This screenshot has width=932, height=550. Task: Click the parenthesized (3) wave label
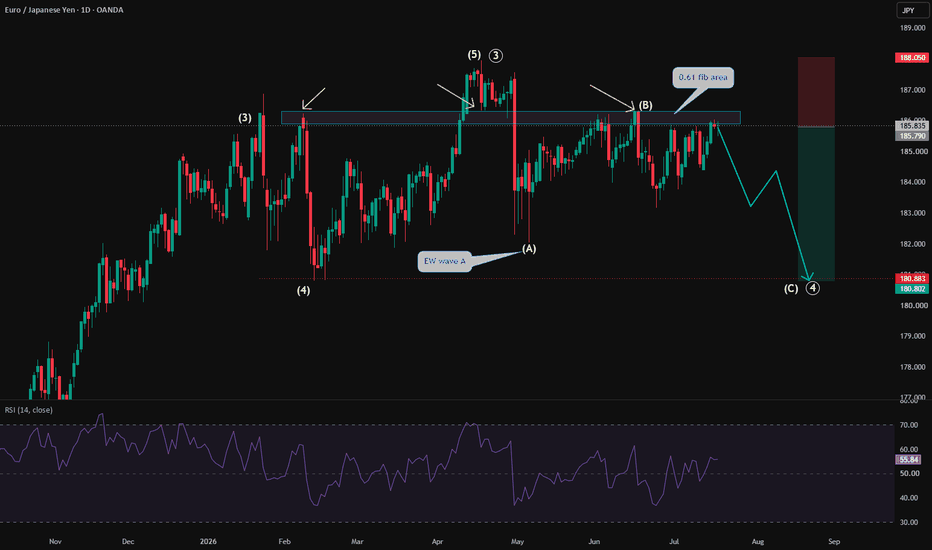coord(245,118)
